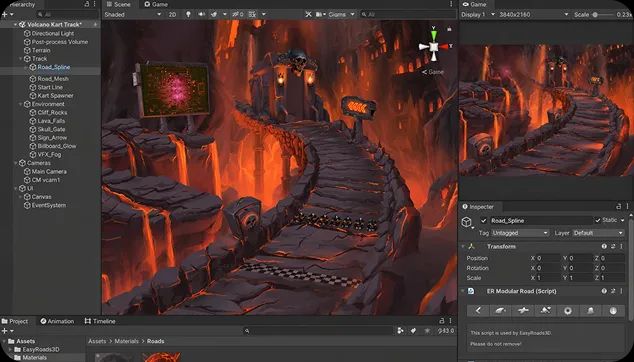Viewport: 634px width, 362px height.
Task: Click Project panel search by type icon
Action: click(x=400, y=330)
